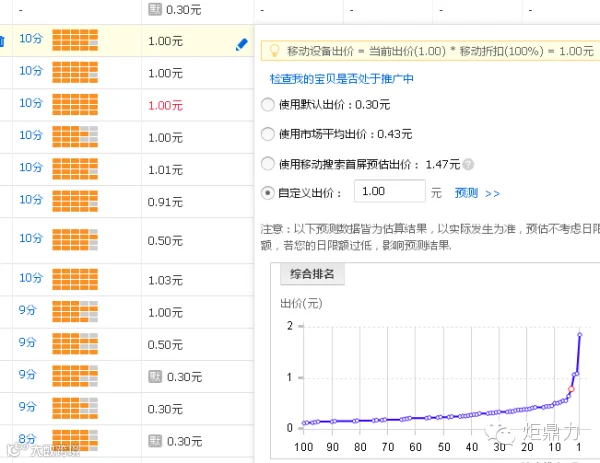Click the lightbulb tip icon
Screen dimensions: 600x463
point(274,51)
